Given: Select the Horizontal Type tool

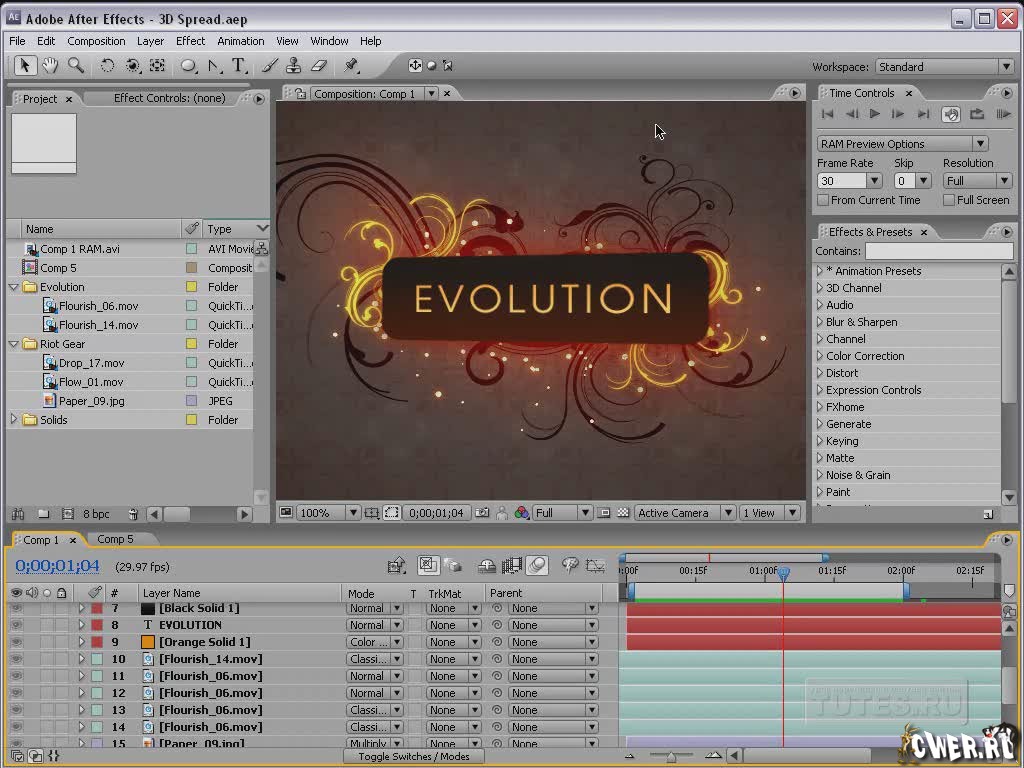Looking at the screenshot, I should pos(239,66).
